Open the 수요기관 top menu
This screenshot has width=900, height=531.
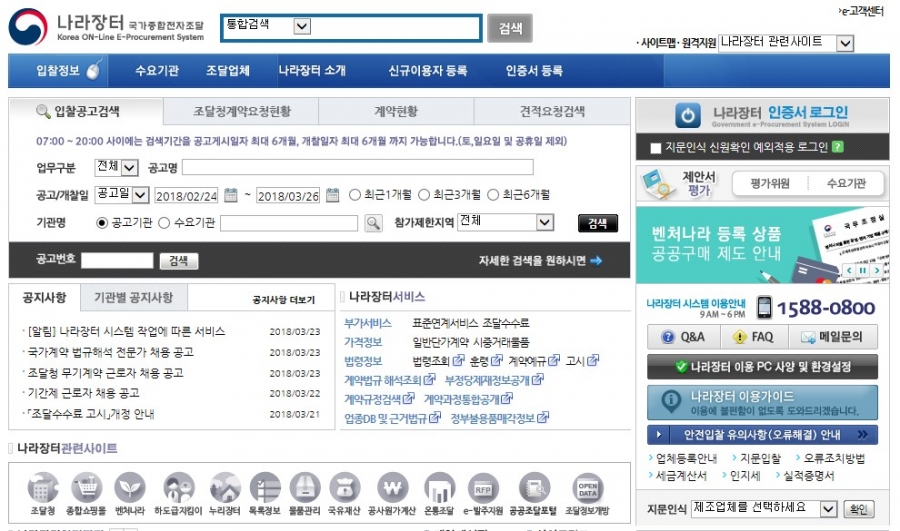[157, 71]
